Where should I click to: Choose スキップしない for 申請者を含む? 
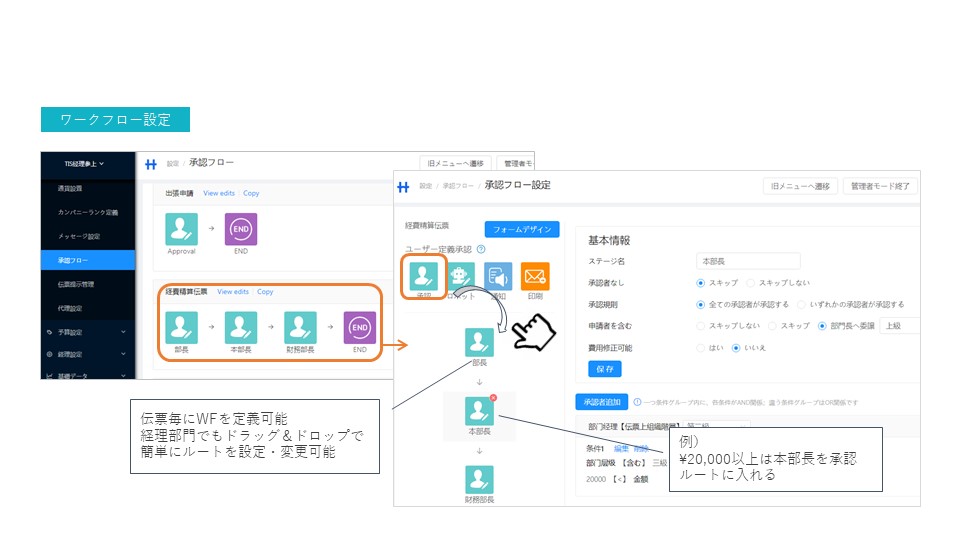click(700, 326)
